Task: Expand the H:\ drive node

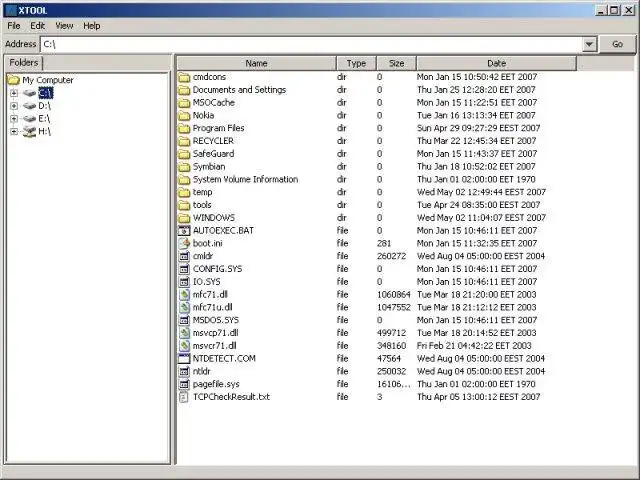Action: (14, 131)
